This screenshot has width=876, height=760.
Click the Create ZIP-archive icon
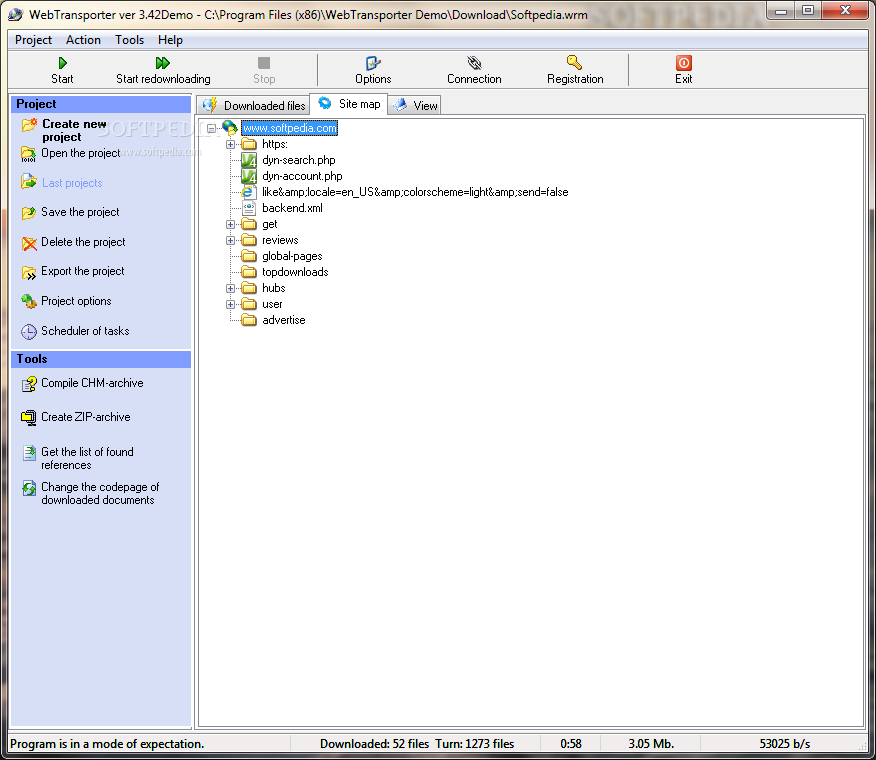coord(28,417)
